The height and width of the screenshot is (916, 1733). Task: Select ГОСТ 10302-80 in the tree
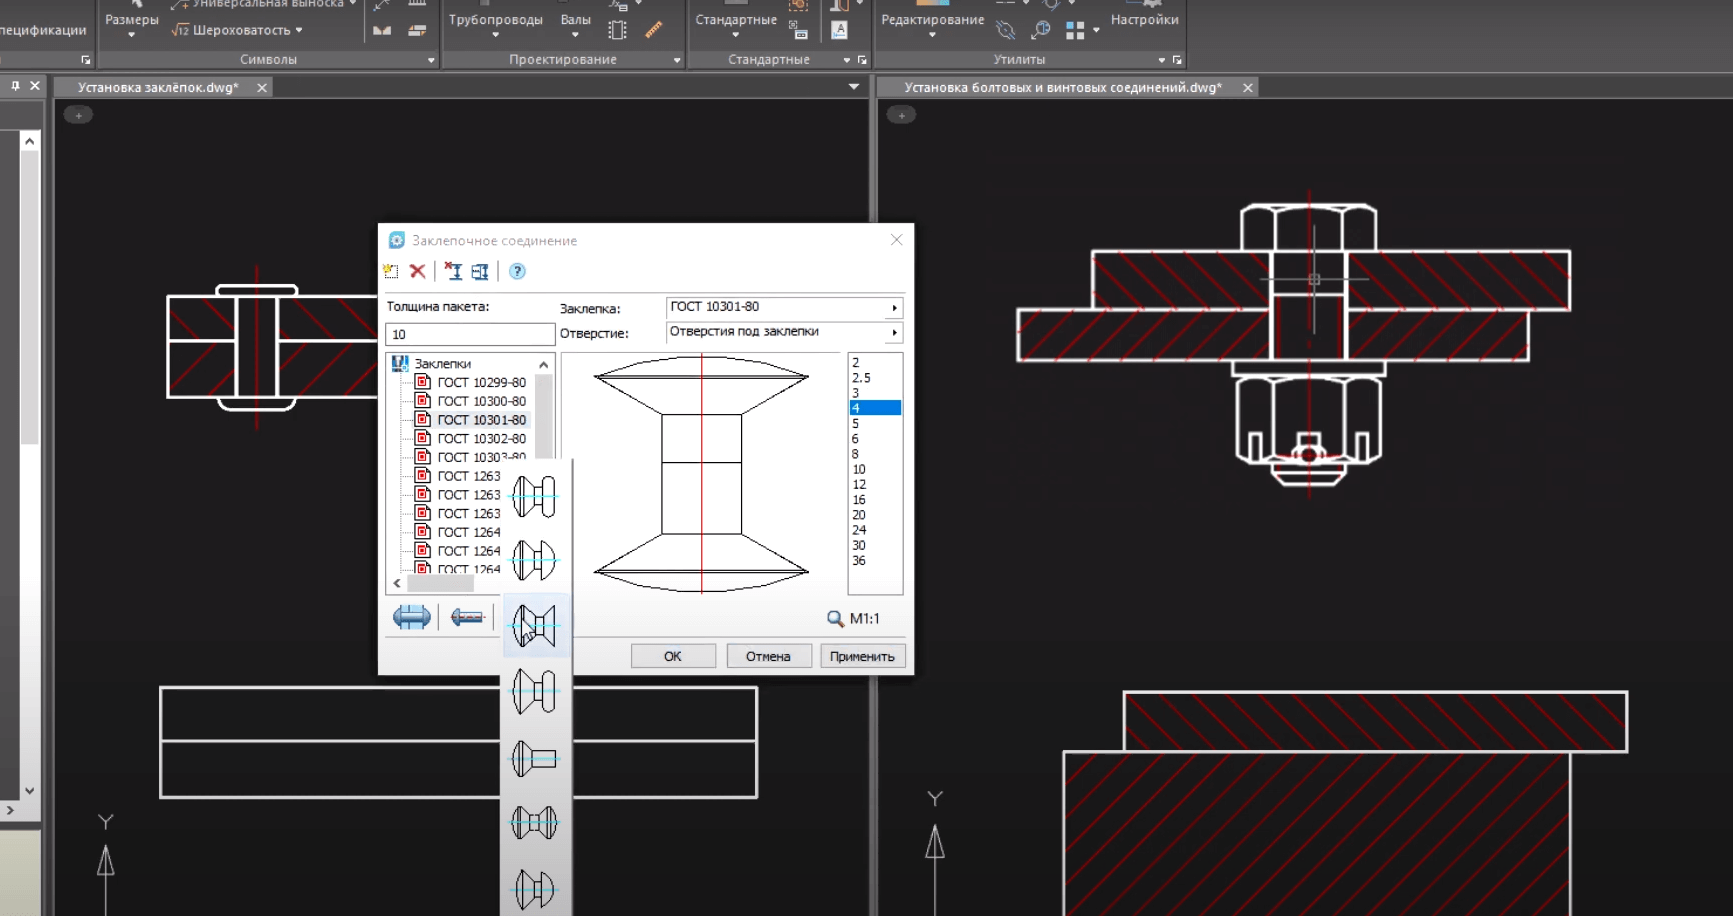[x=481, y=438]
